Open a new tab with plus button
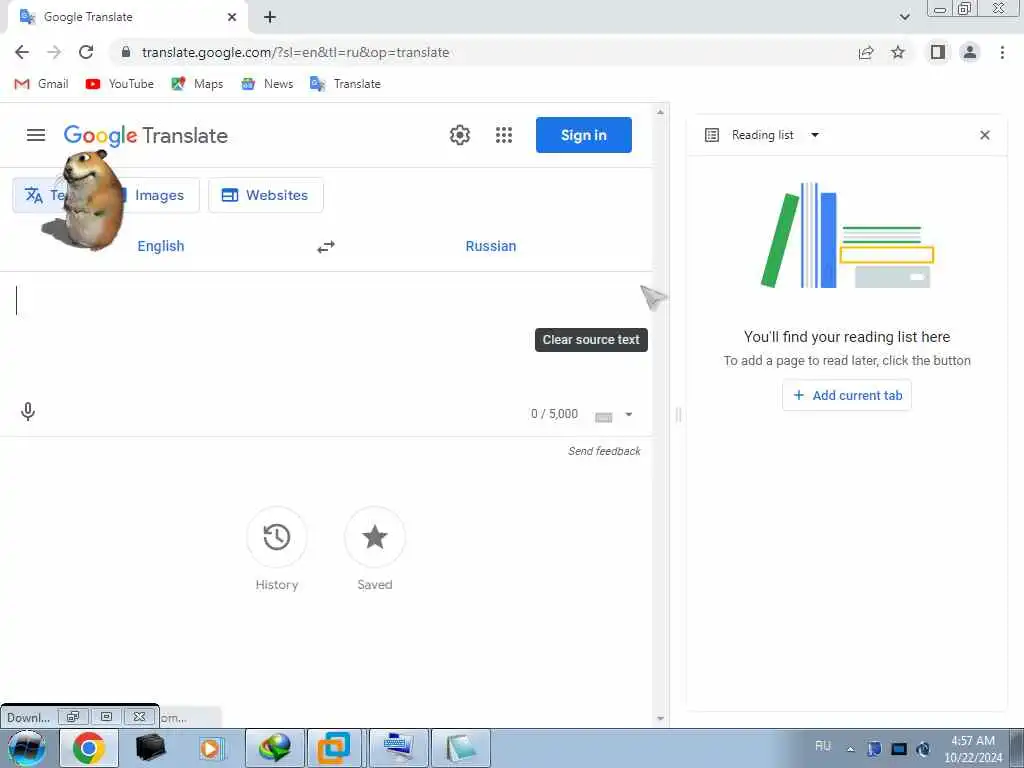The width and height of the screenshot is (1024, 768). point(270,17)
